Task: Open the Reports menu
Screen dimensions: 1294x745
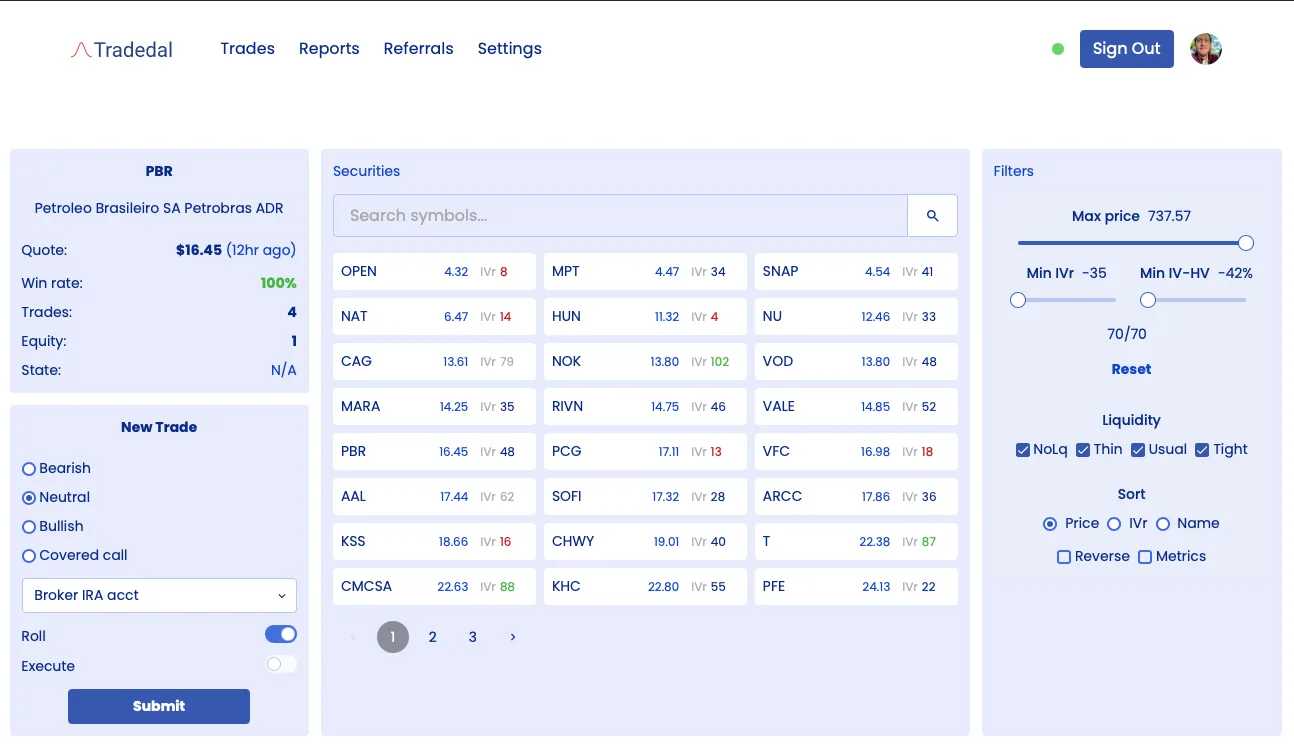Action: pos(329,48)
